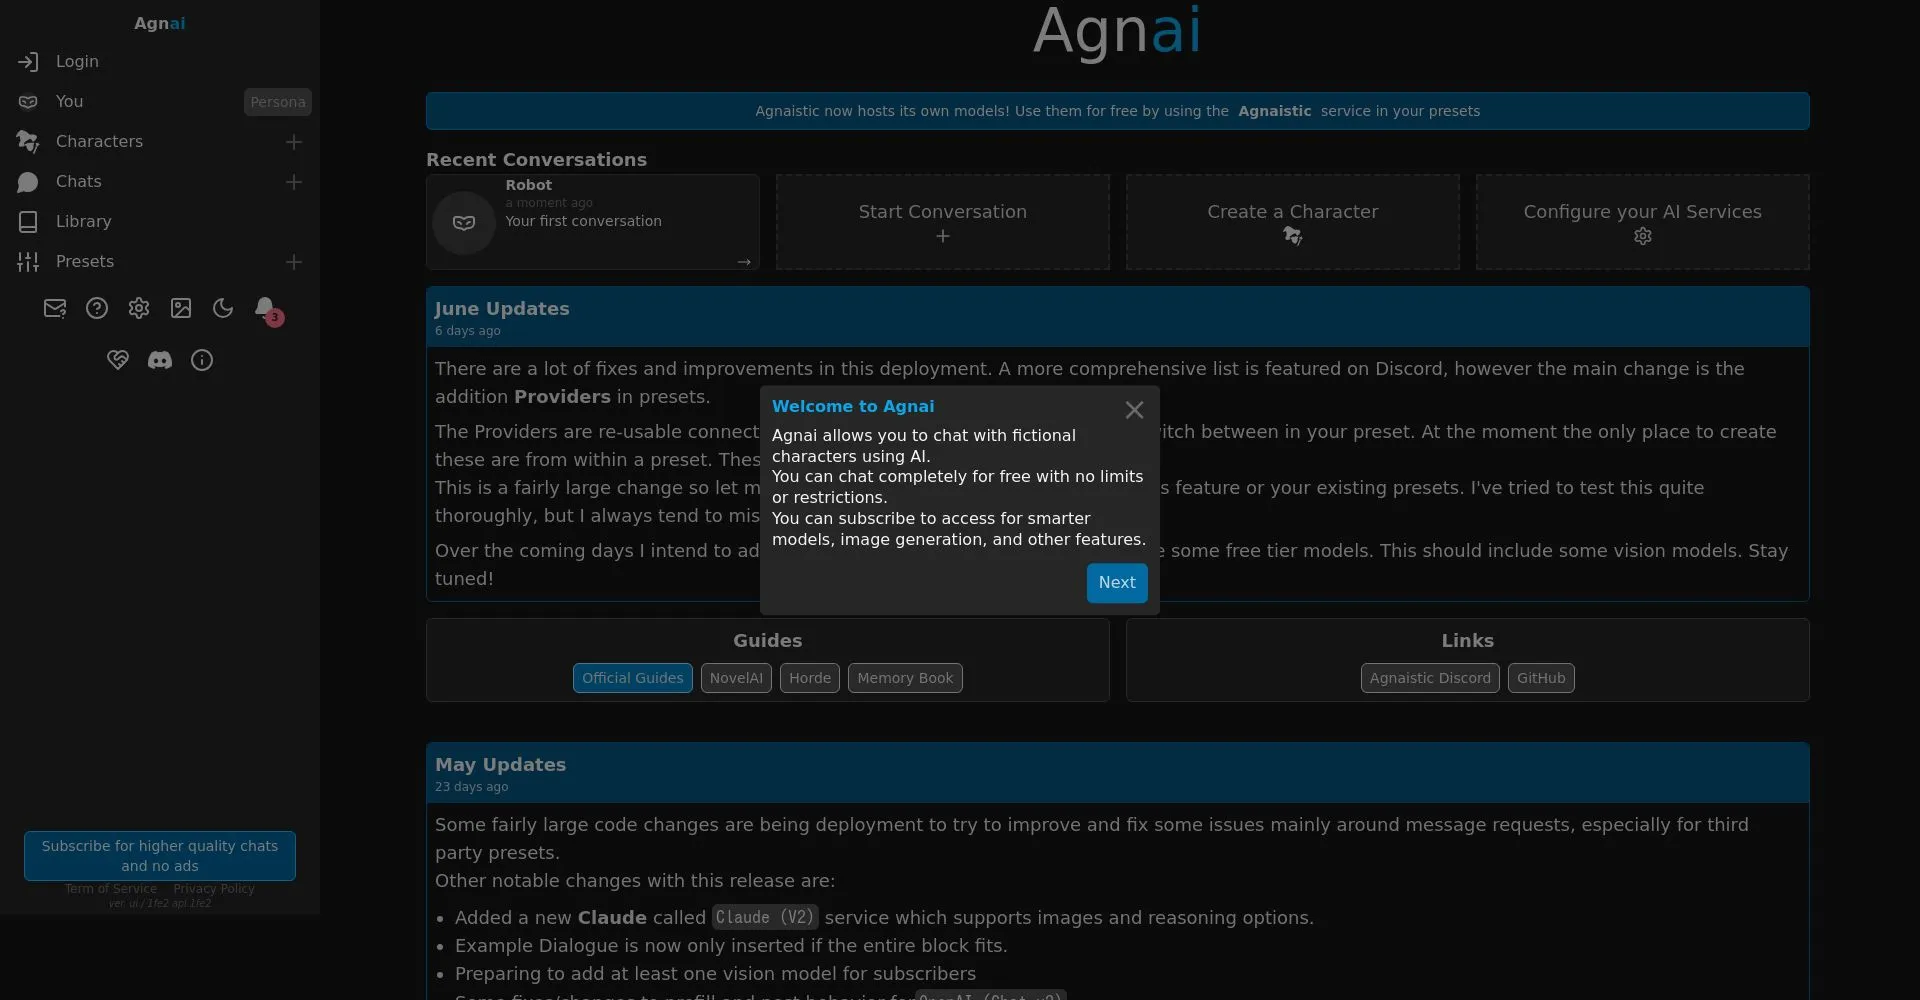Image resolution: width=1920 pixels, height=1000 pixels.
Task: Close the Welcome to Agnai dialog
Action: (x=1134, y=410)
